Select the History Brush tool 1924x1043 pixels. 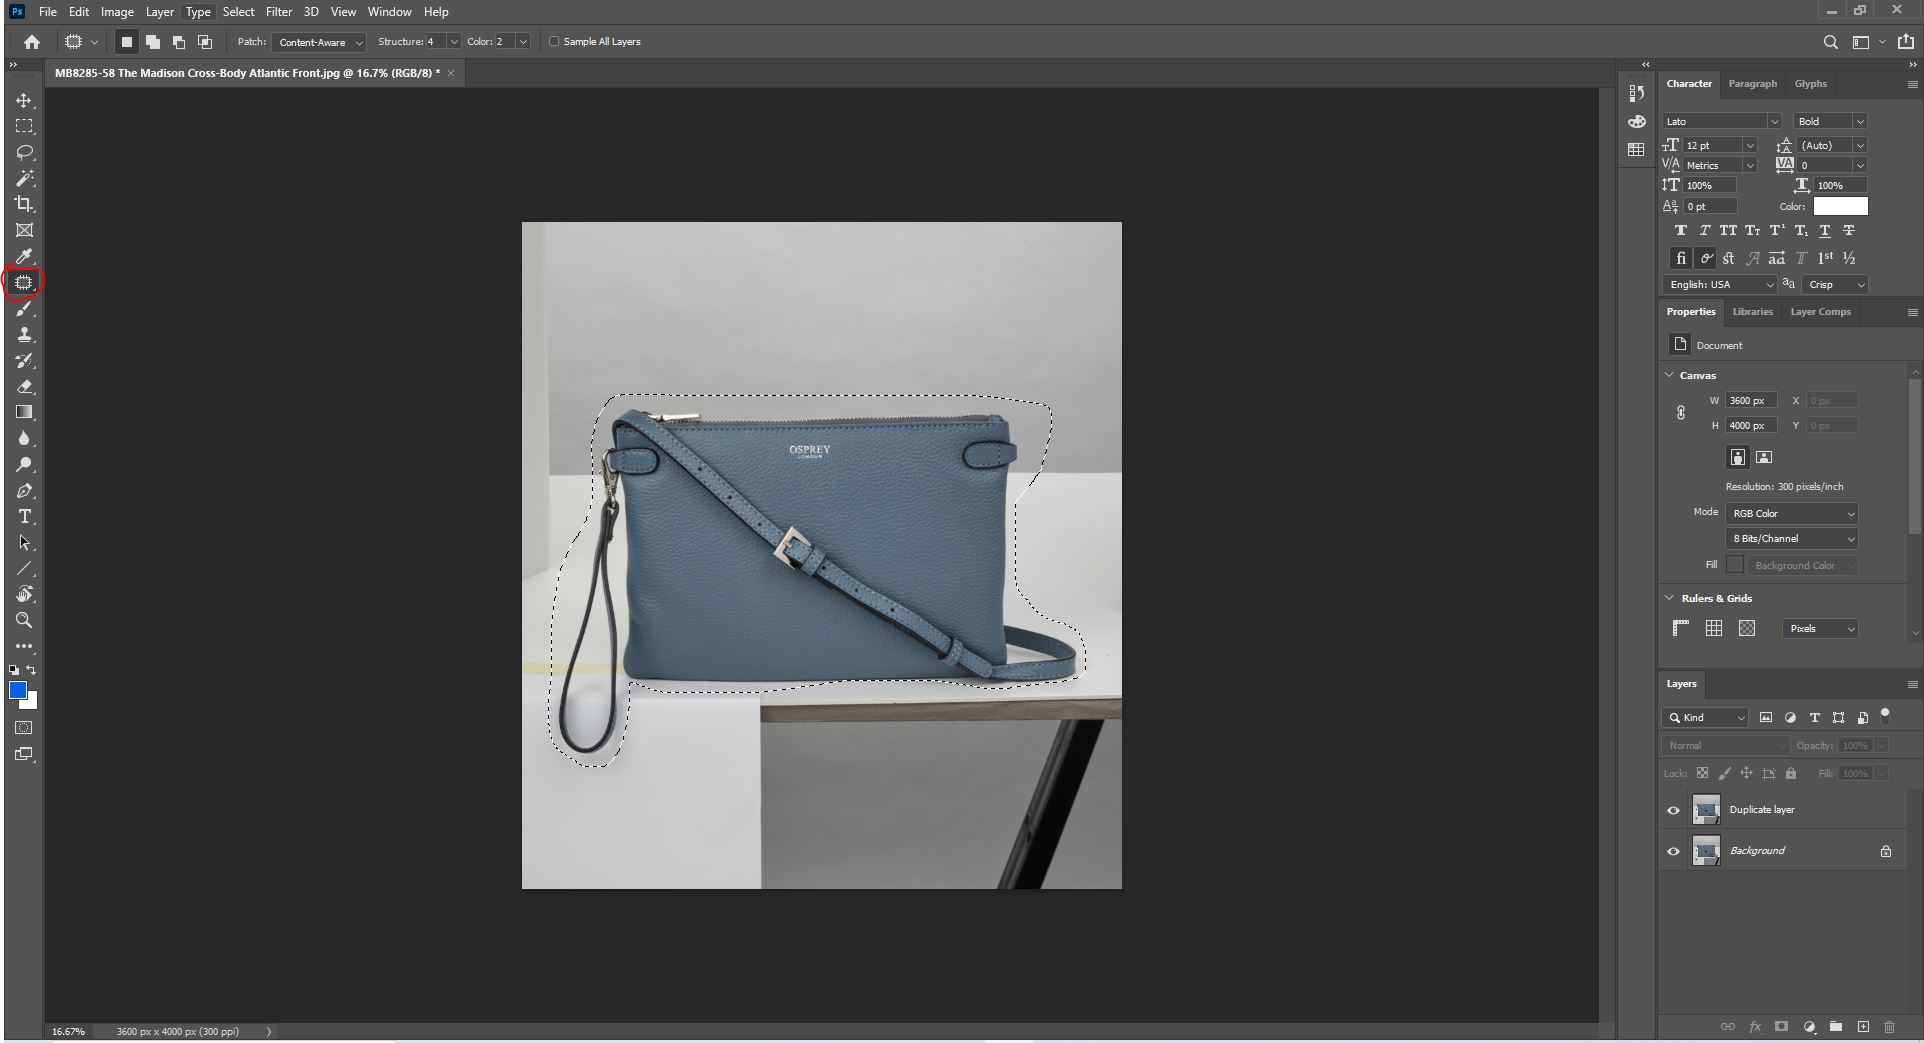coord(24,361)
